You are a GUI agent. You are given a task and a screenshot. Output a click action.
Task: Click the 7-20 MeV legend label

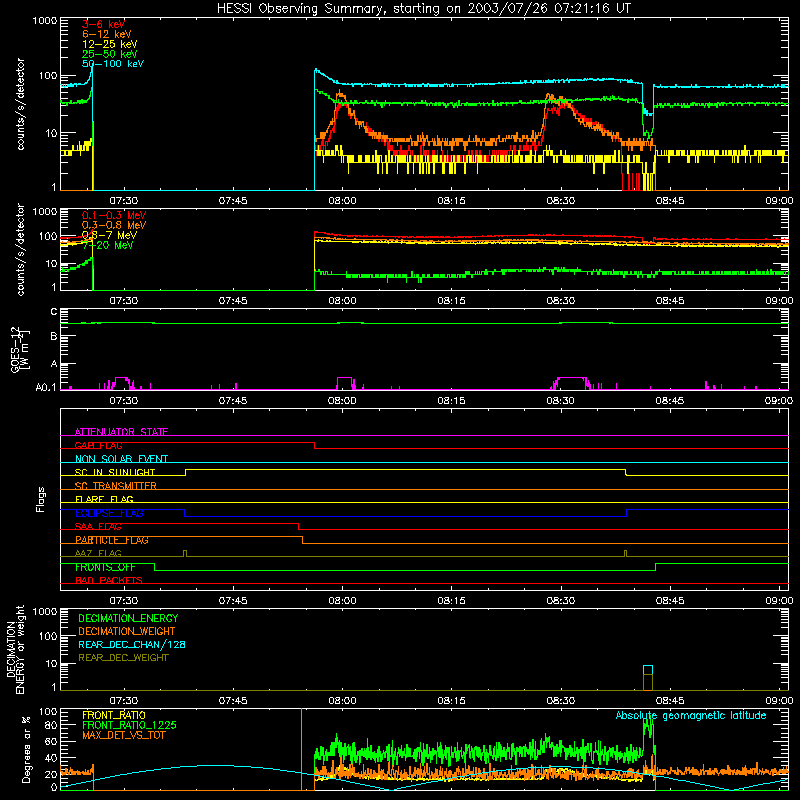(x=107, y=245)
